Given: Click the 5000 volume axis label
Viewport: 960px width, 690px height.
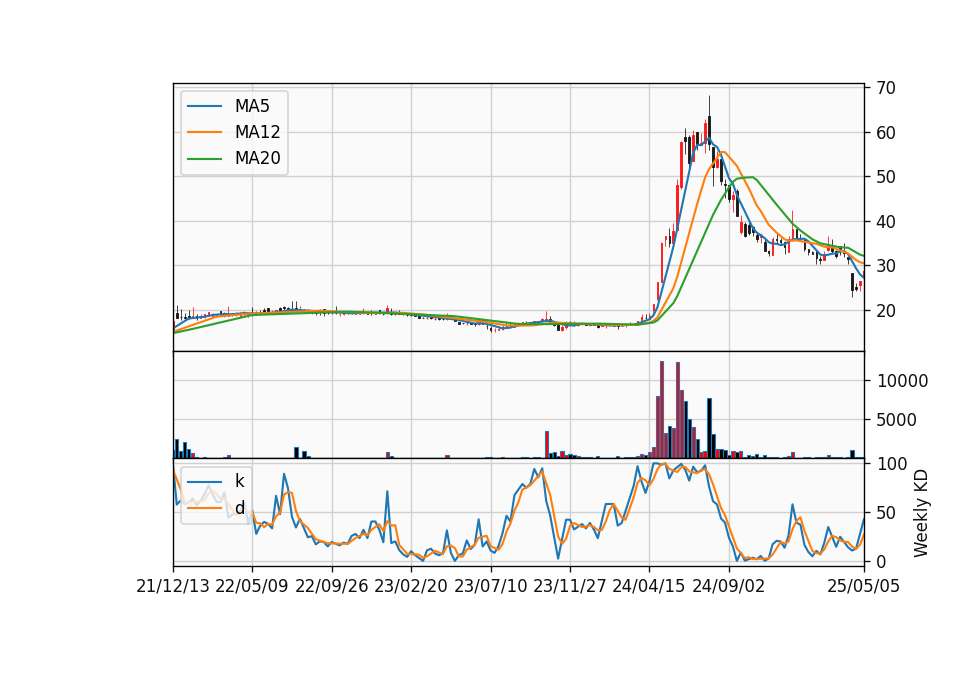Looking at the screenshot, I should (x=897, y=420).
